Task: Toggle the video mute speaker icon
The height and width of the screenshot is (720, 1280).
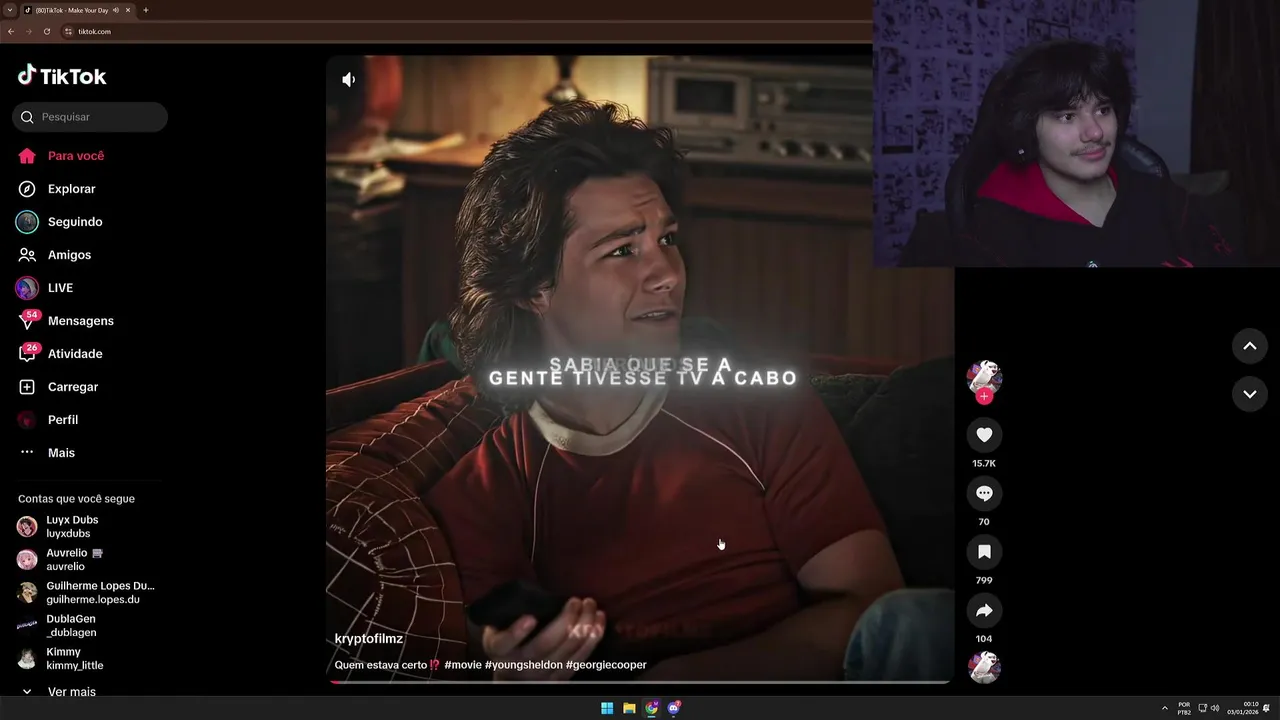Action: (348, 80)
